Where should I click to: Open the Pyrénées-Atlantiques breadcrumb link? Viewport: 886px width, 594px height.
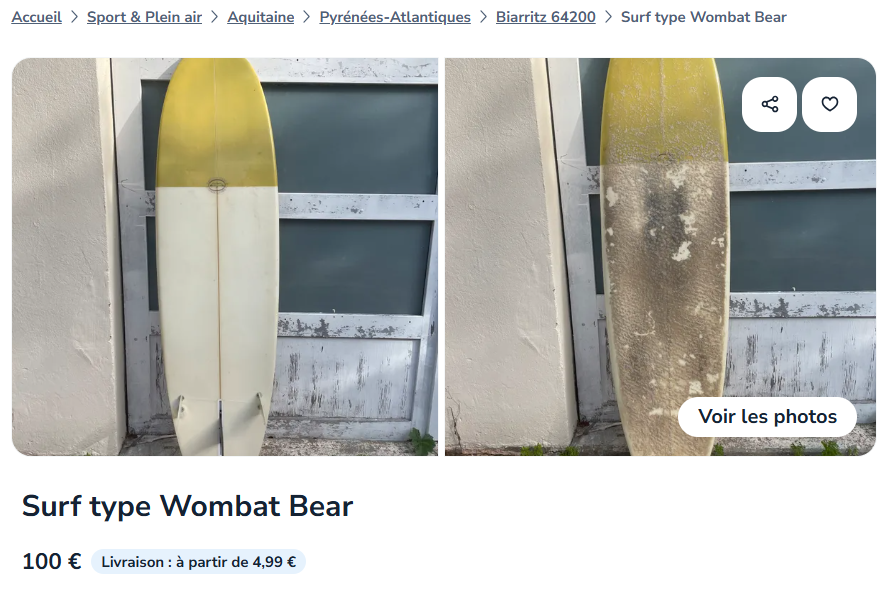[x=395, y=17]
